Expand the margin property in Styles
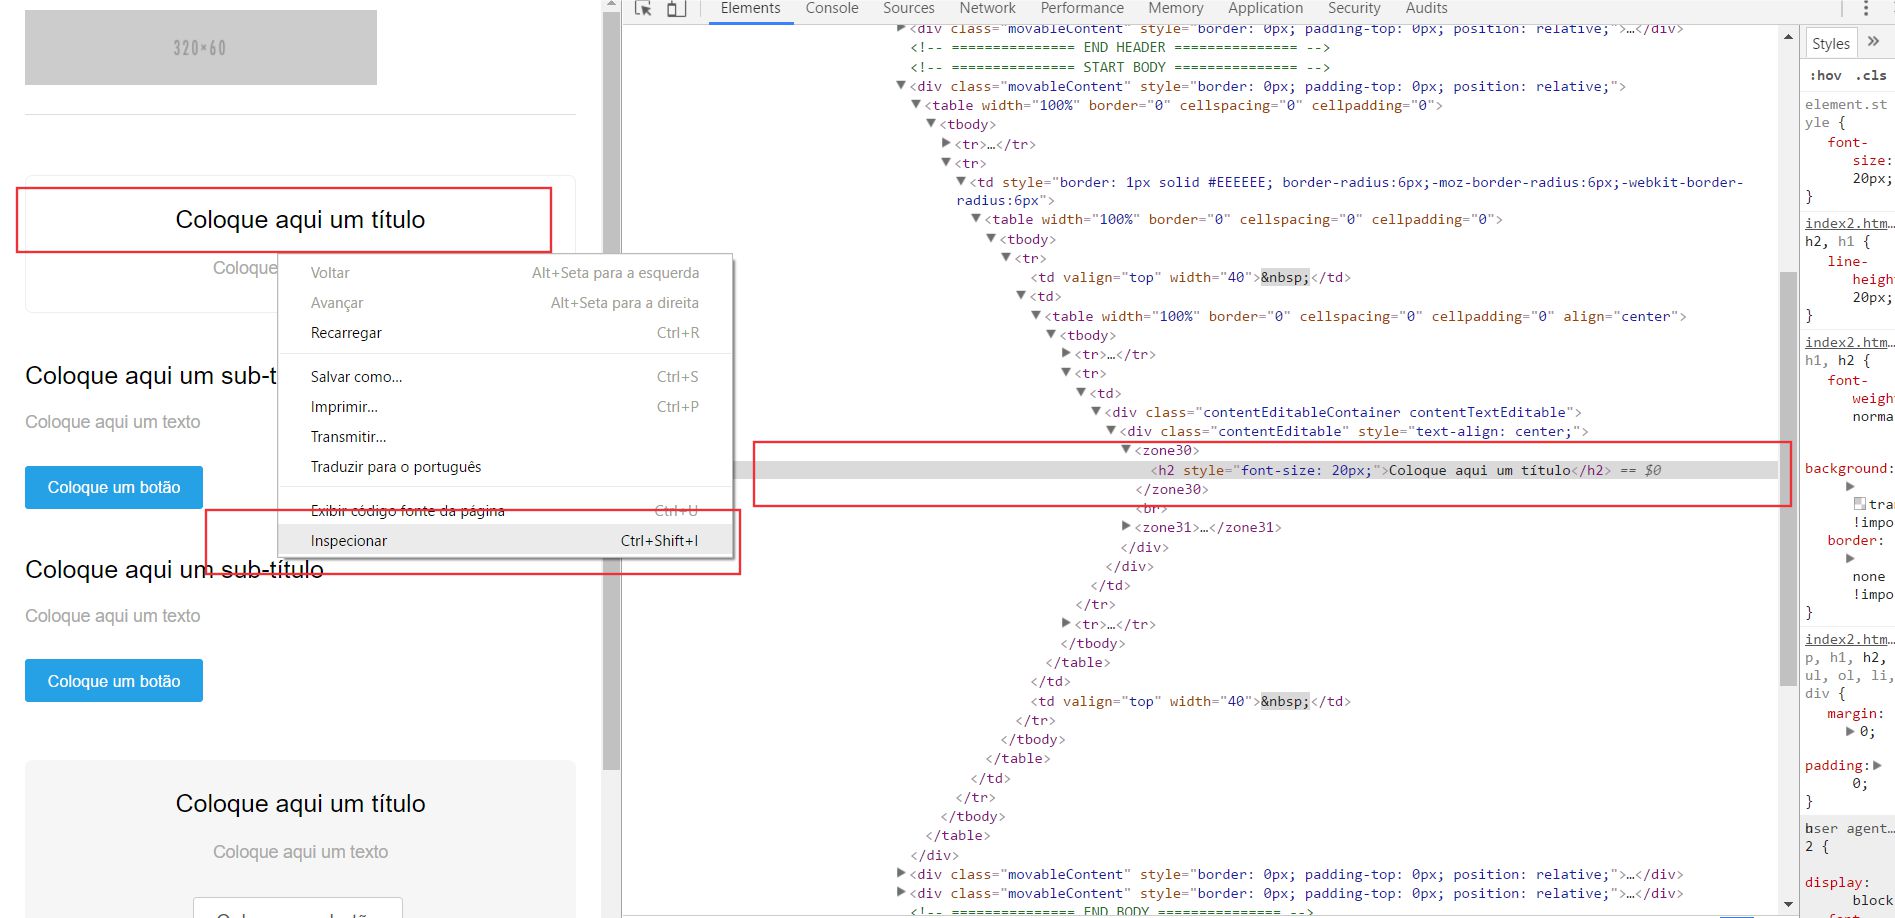 click(1850, 731)
